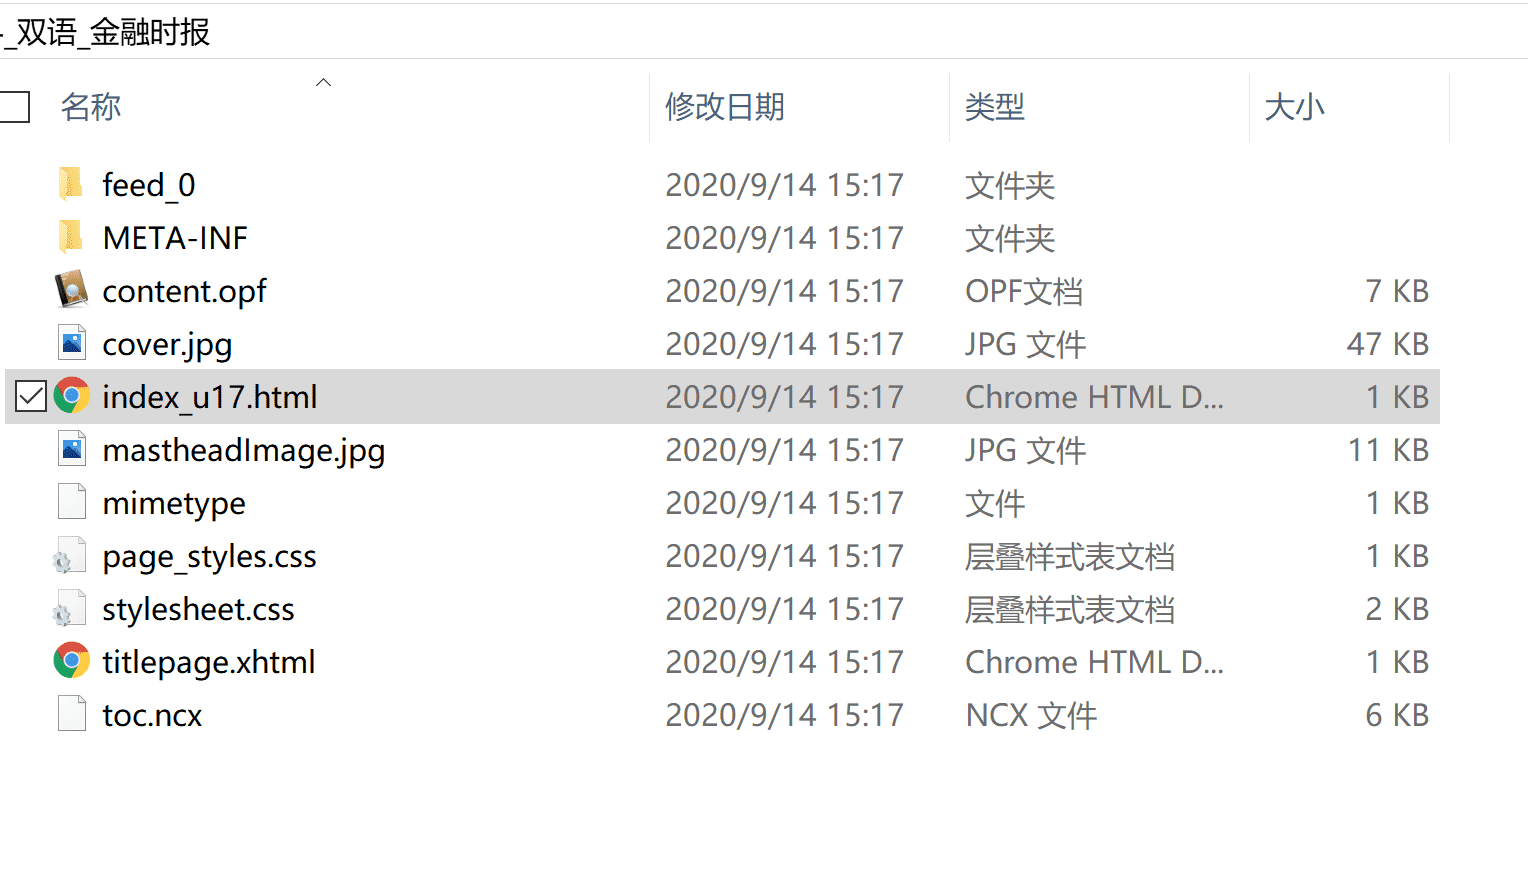The image size is (1528, 896).
Task: Click the feed_0 folder icon
Action: pyautogui.click(x=71, y=184)
